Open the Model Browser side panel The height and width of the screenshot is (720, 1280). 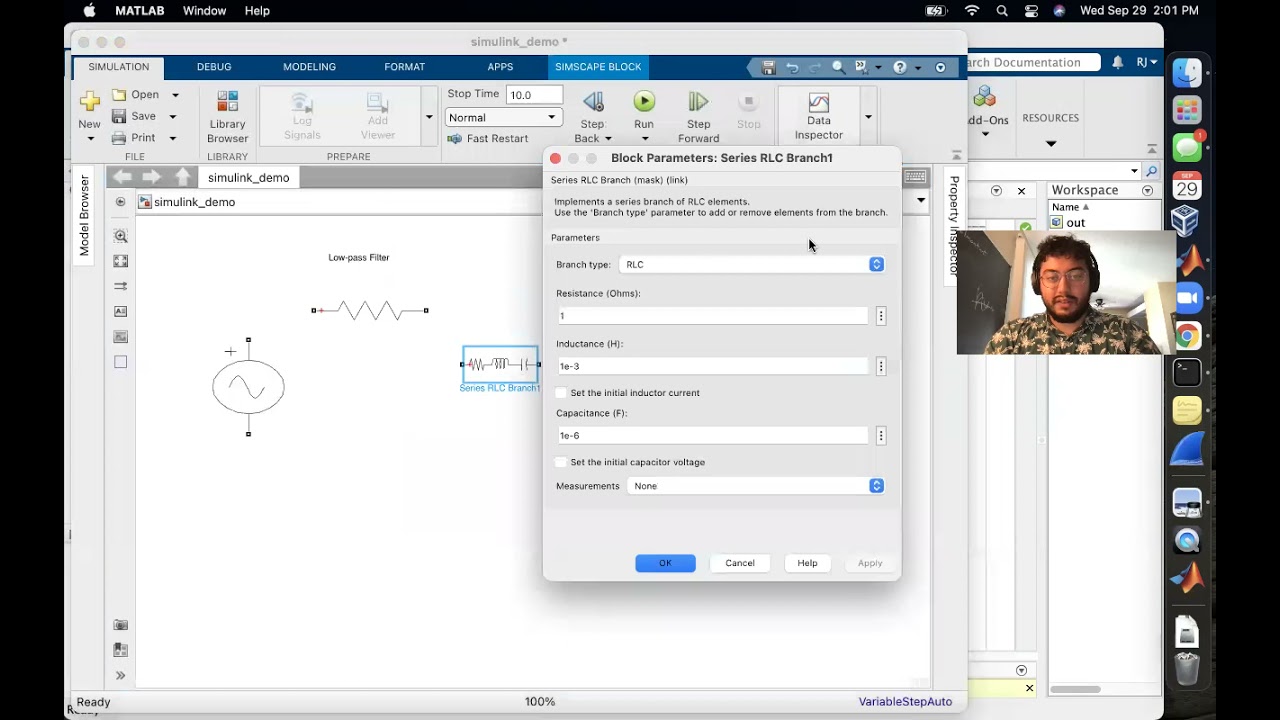85,214
